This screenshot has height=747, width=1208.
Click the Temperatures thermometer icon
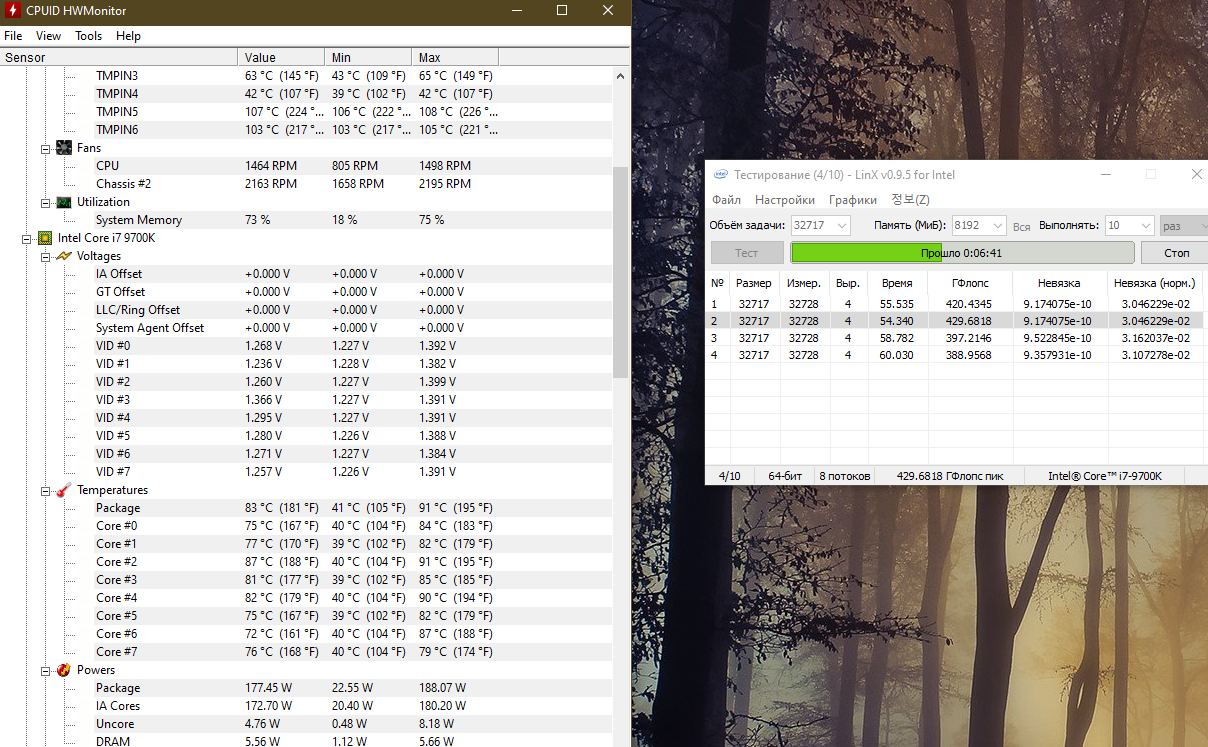(64, 490)
